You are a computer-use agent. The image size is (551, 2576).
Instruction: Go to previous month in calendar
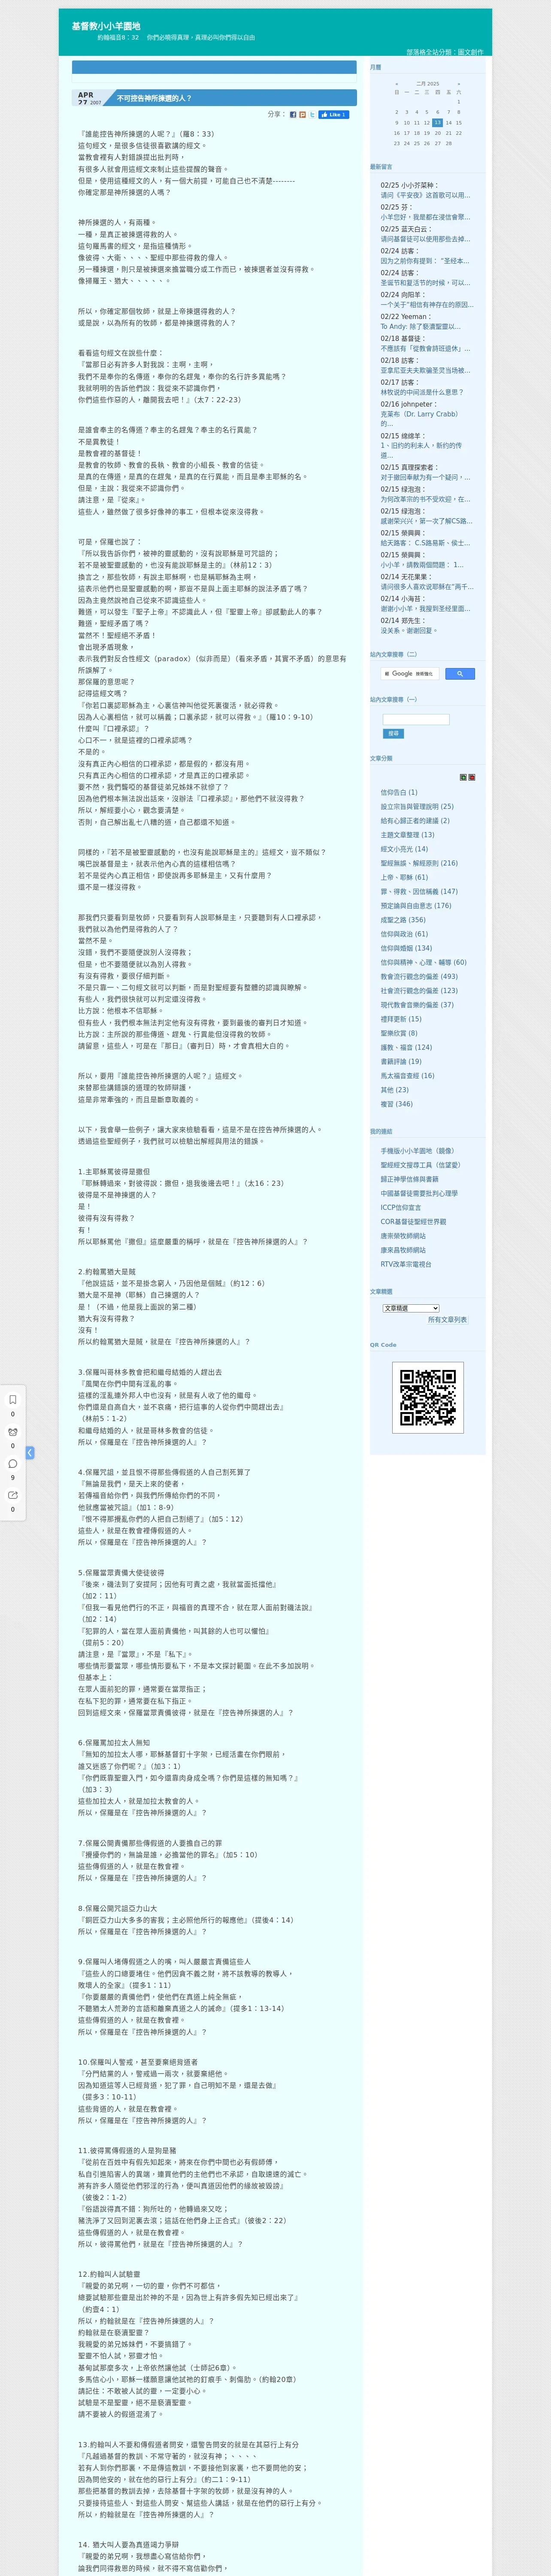[396, 84]
